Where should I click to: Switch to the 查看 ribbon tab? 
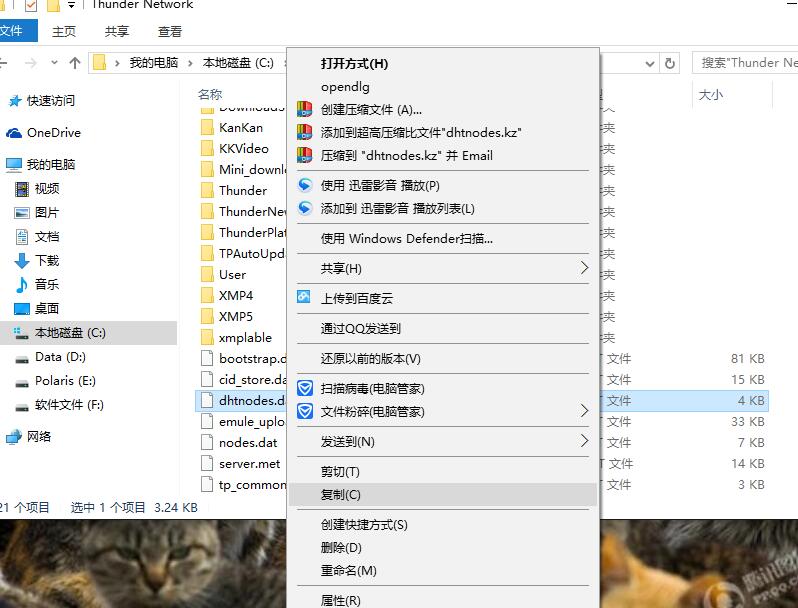click(x=169, y=32)
